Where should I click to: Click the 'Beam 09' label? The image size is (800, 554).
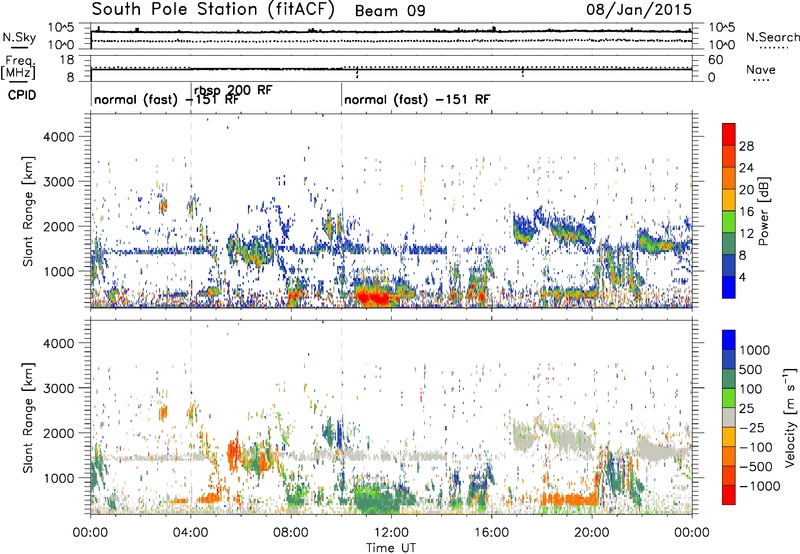click(390, 11)
